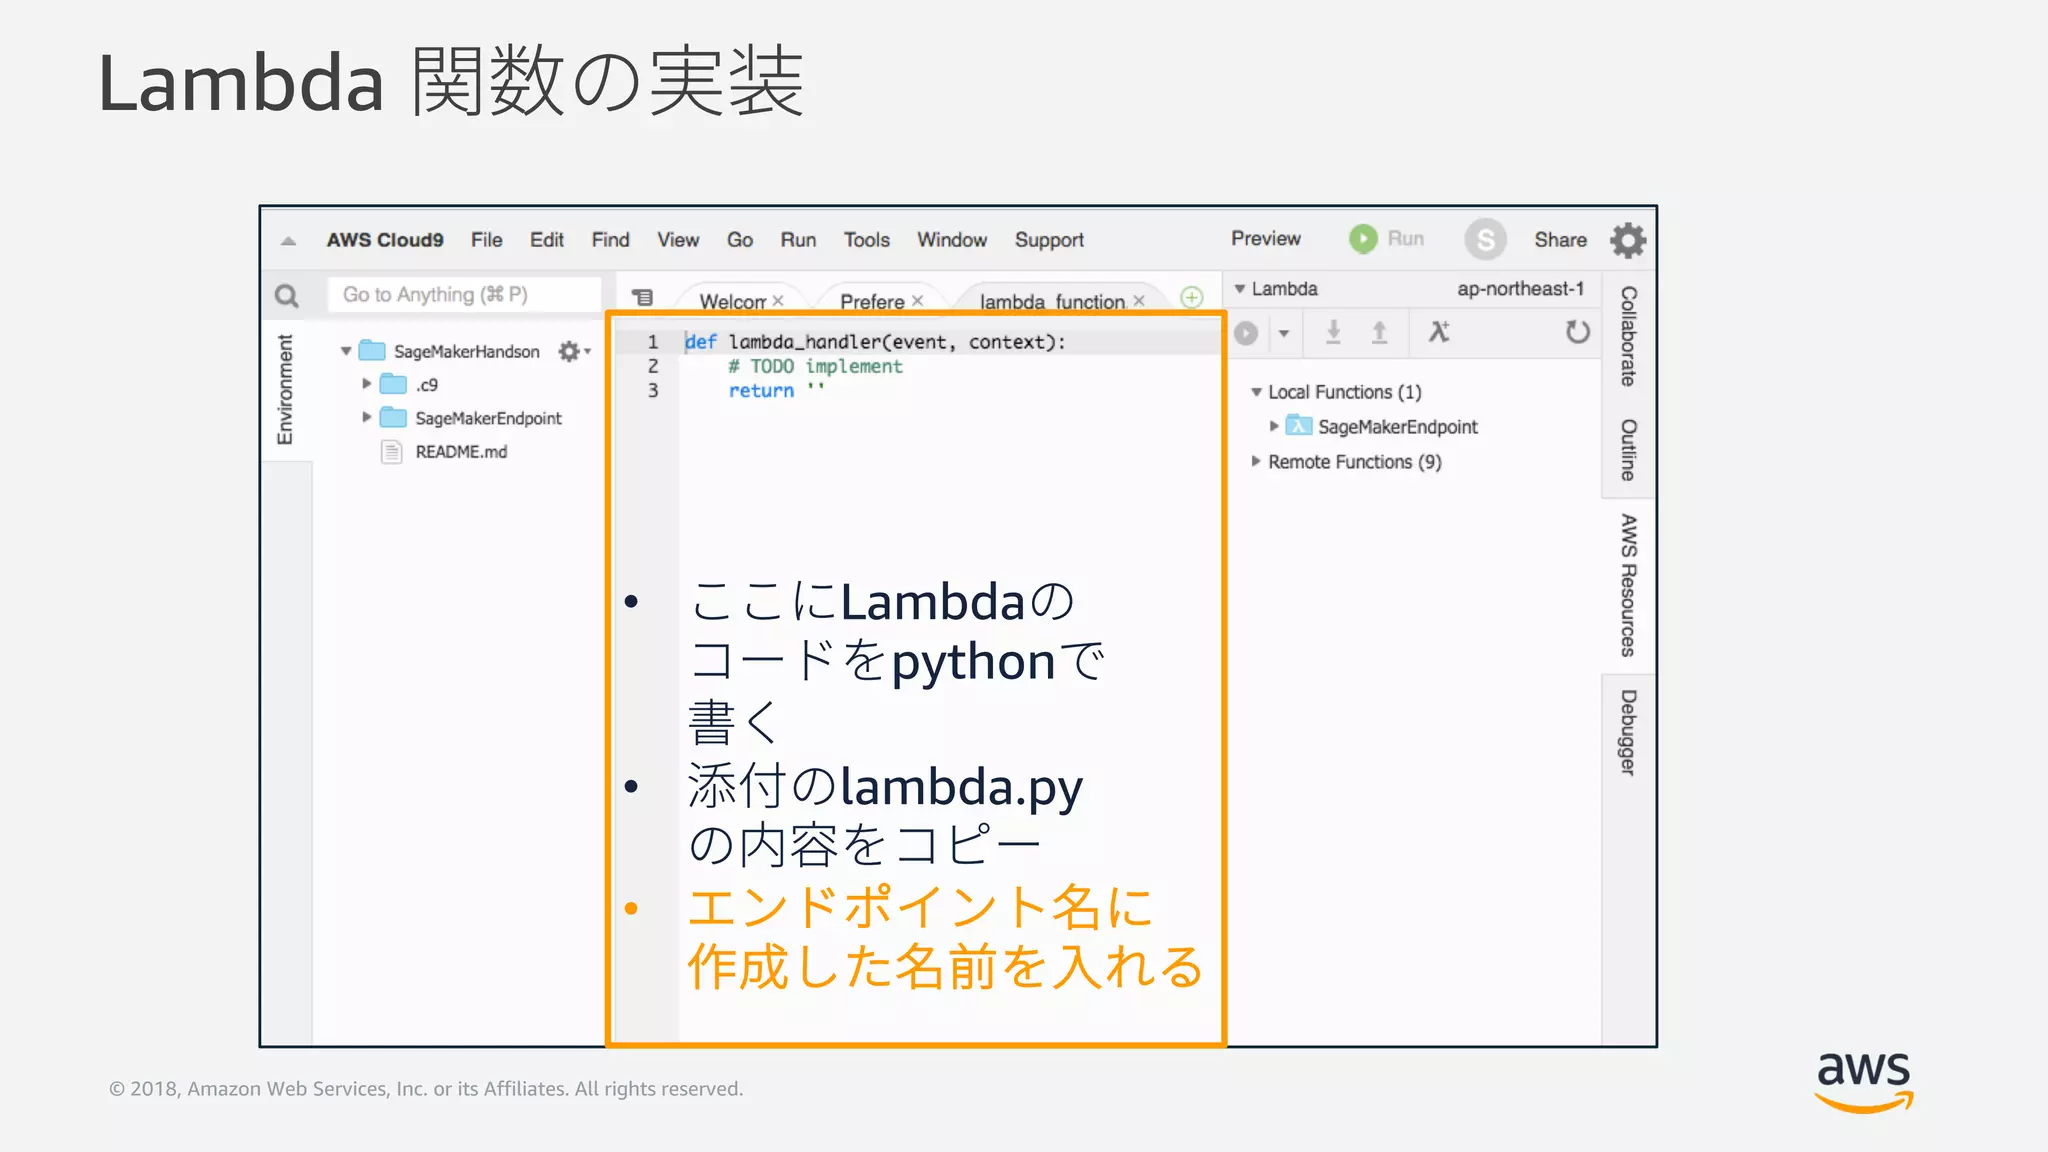Open the Run menu
The height and width of the screenshot is (1152, 2048).
pos(798,240)
